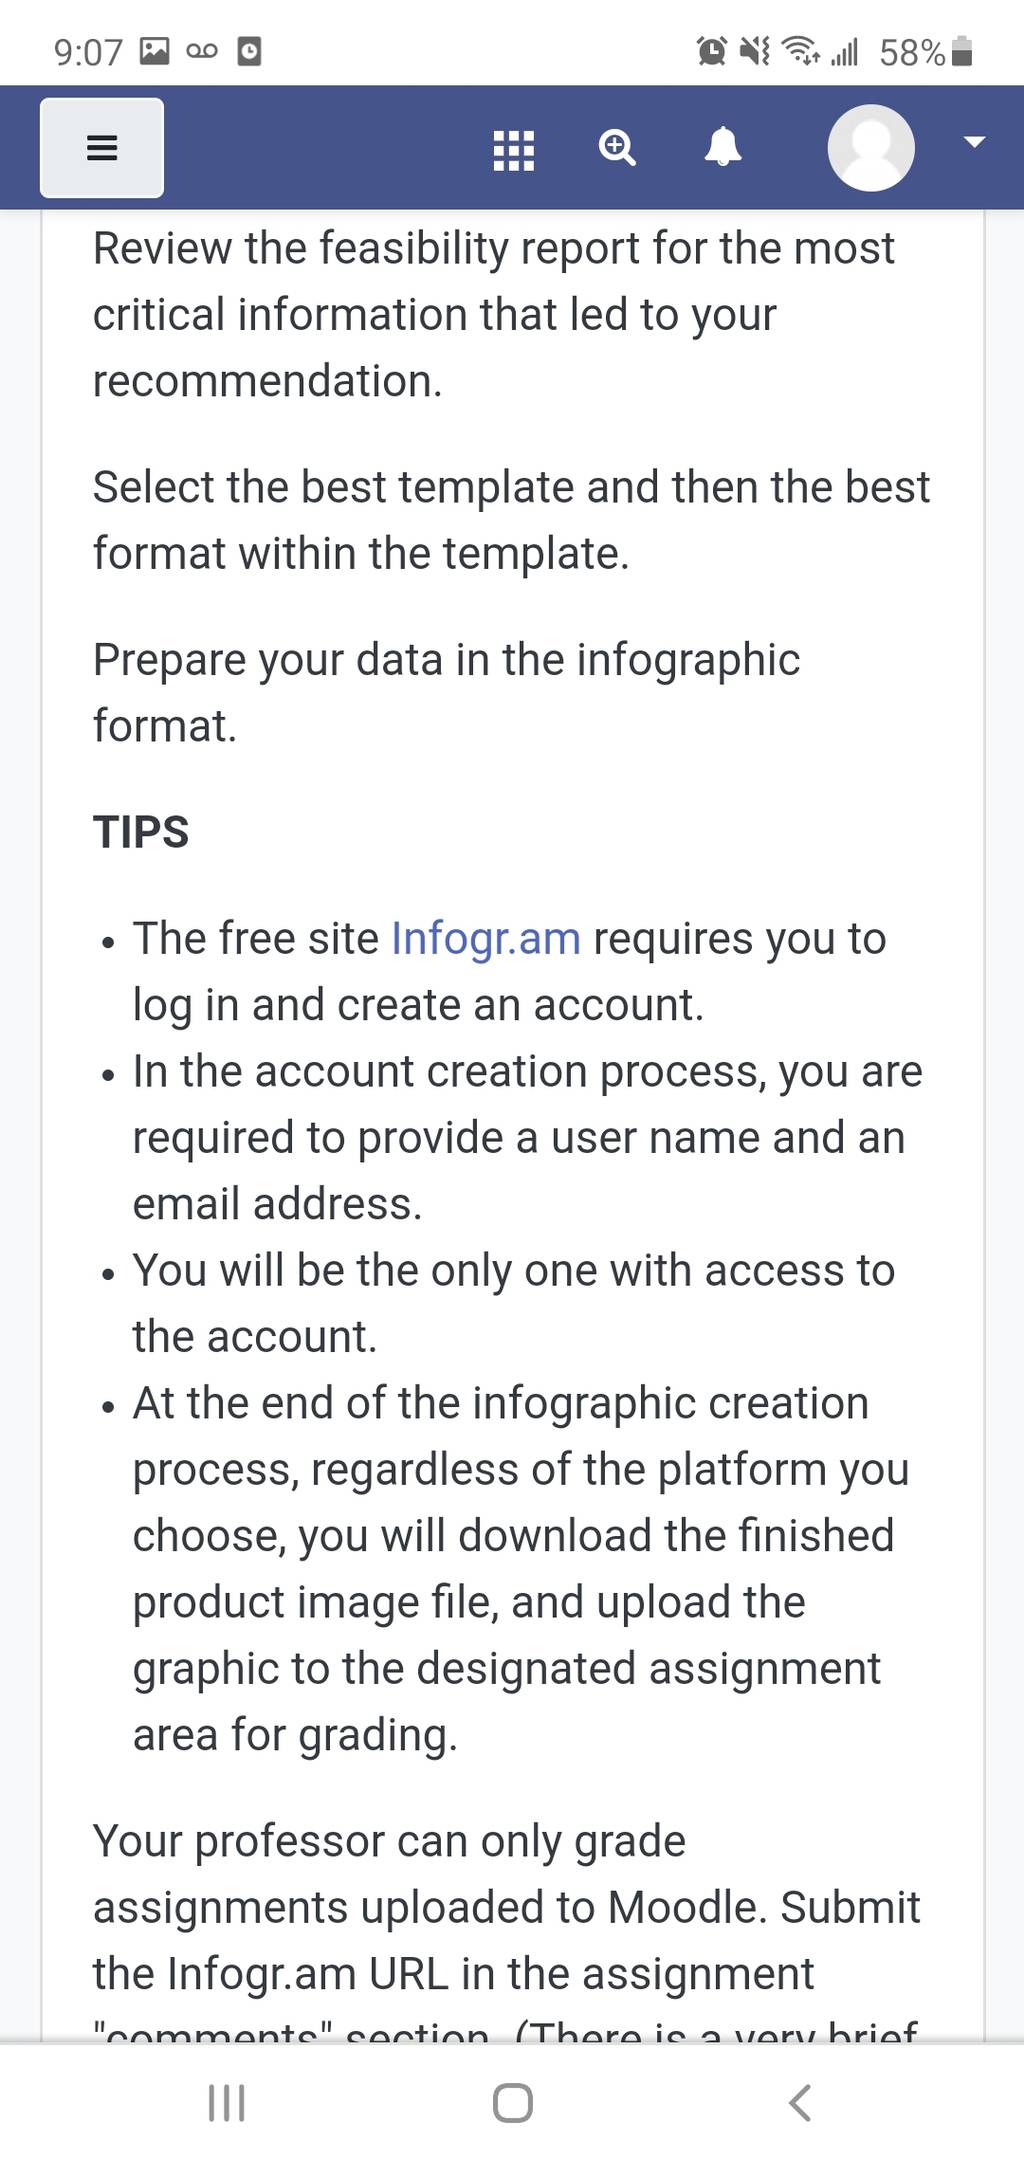
Task: Tap the battery indicator in status bar
Action: pos(962,51)
